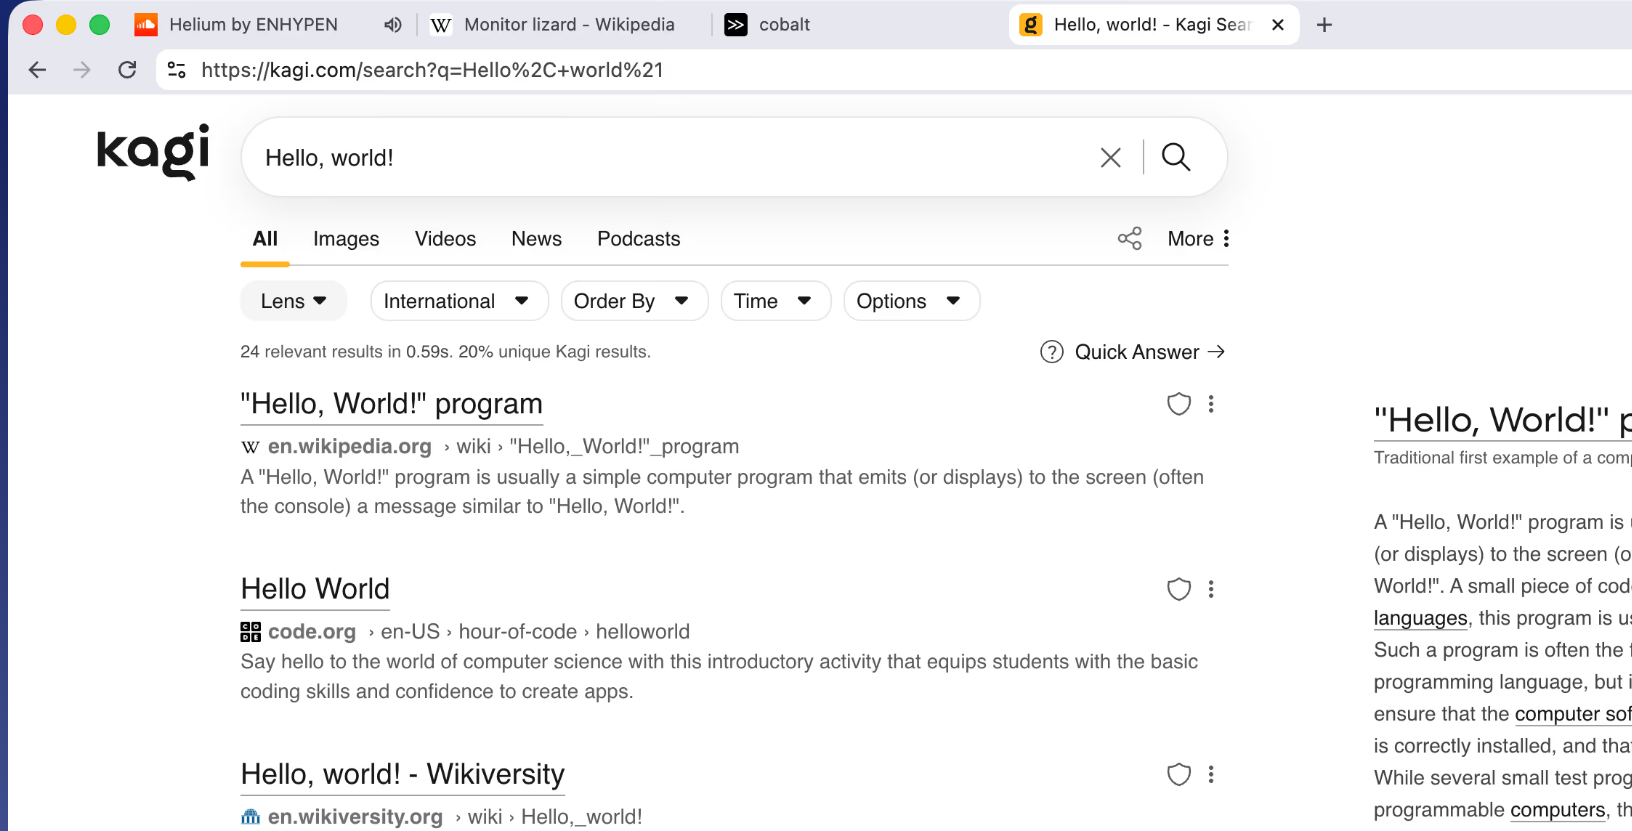Switch to the Videos tab

click(x=445, y=239)
